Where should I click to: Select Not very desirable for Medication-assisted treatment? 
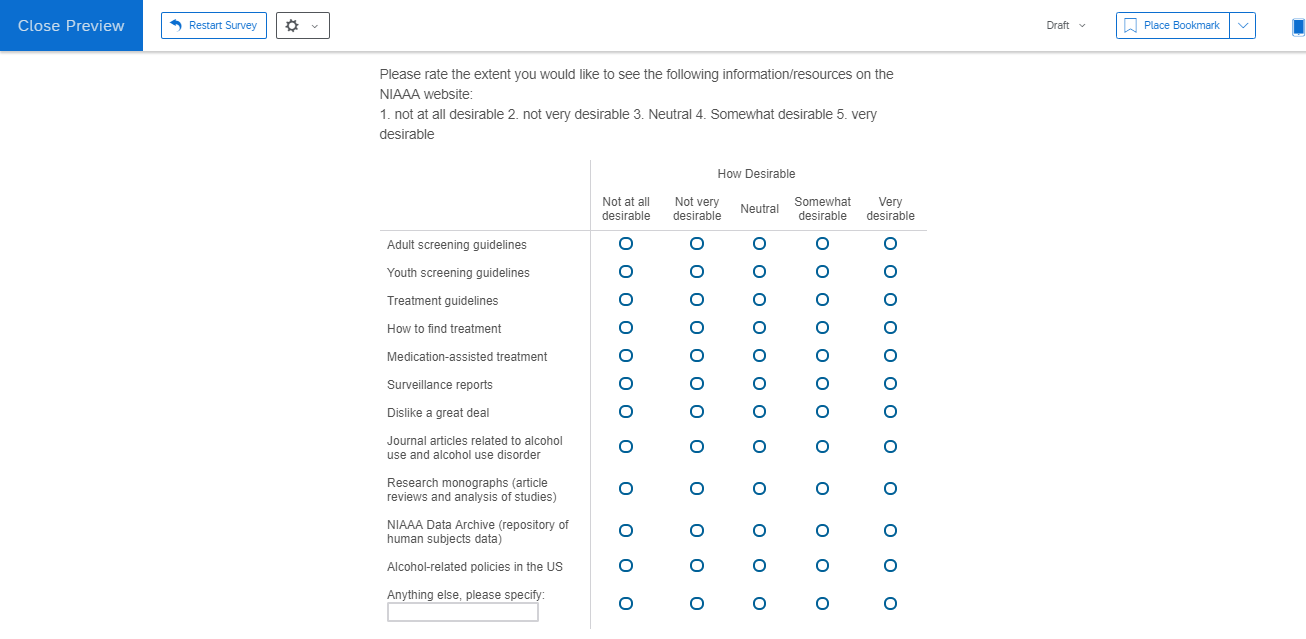[697, 356]
